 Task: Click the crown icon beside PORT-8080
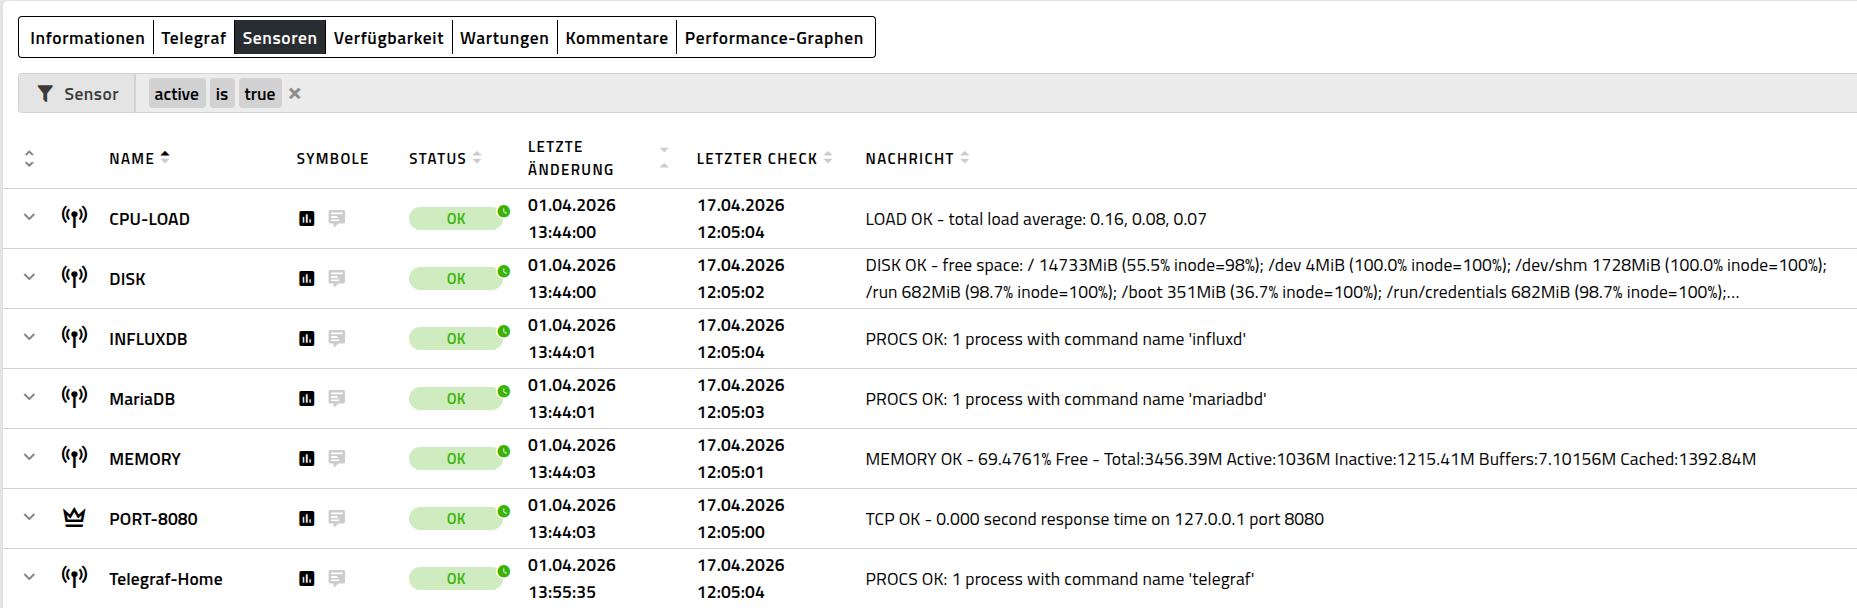point(74,517)
